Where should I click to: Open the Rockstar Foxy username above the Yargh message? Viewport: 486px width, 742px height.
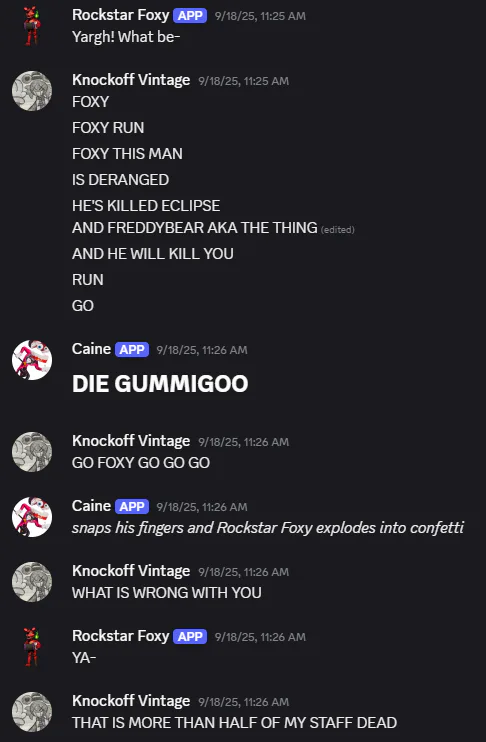(120, 15)
